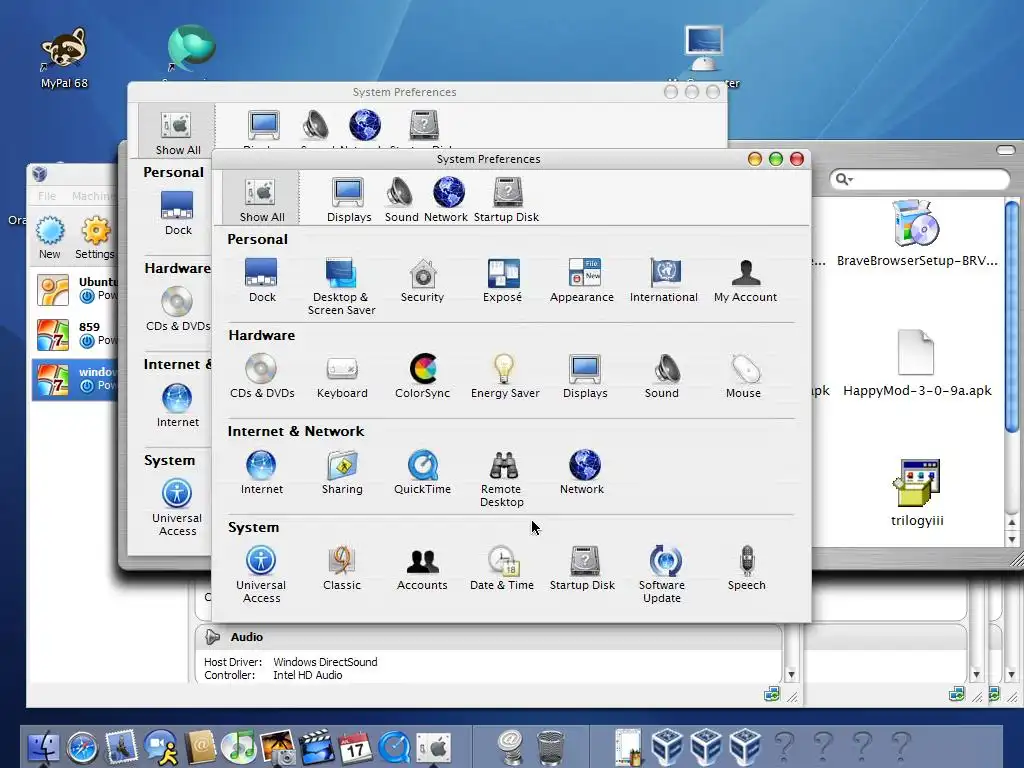Screen dimensions: 1024x768
Task: Open the Keyboard preference pane
Action: click(342, 376)
